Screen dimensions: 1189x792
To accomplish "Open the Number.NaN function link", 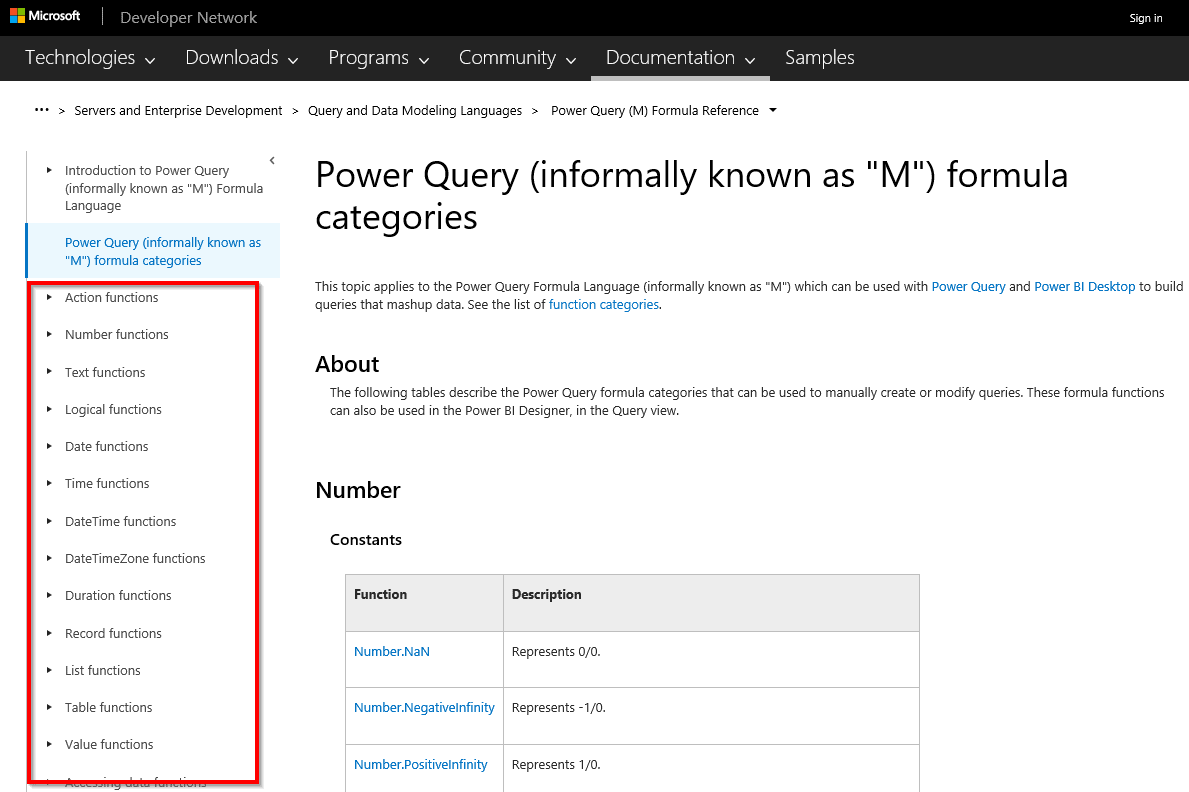I will [x=392, y=651].
